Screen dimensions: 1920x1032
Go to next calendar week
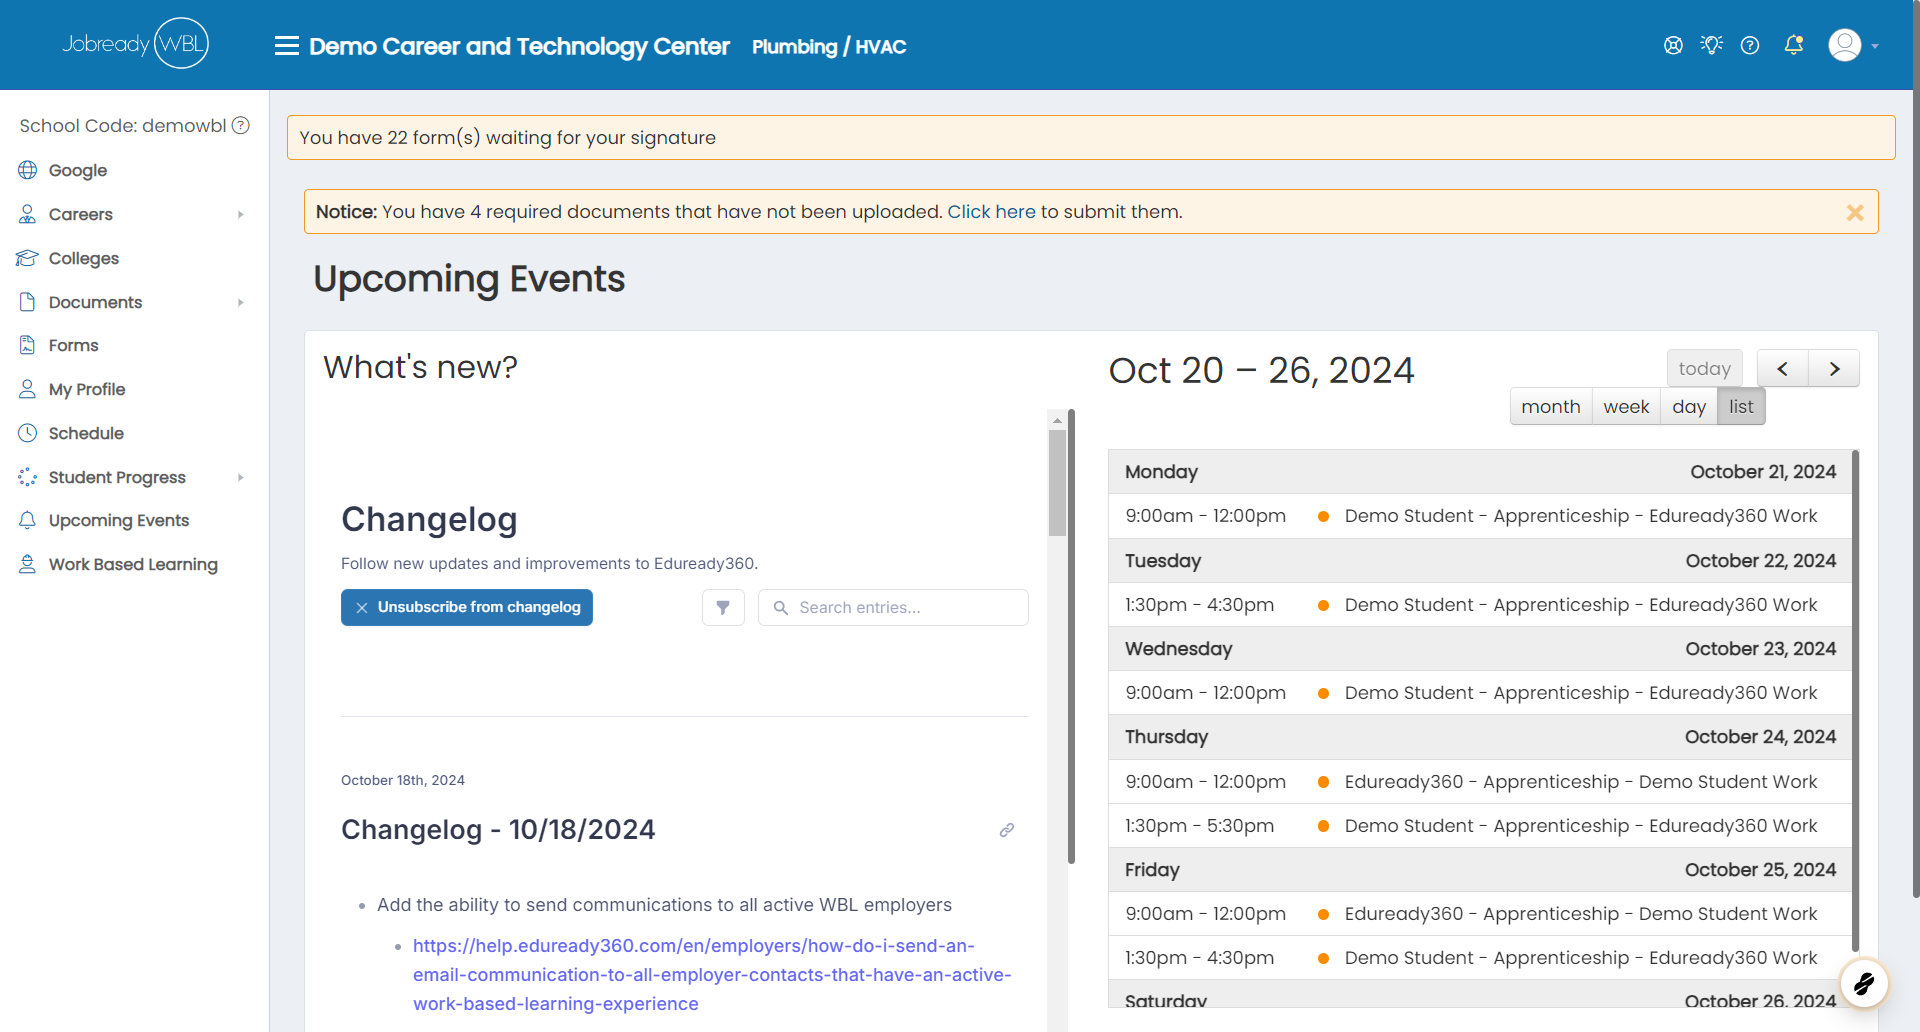(x=1834, y=368)
